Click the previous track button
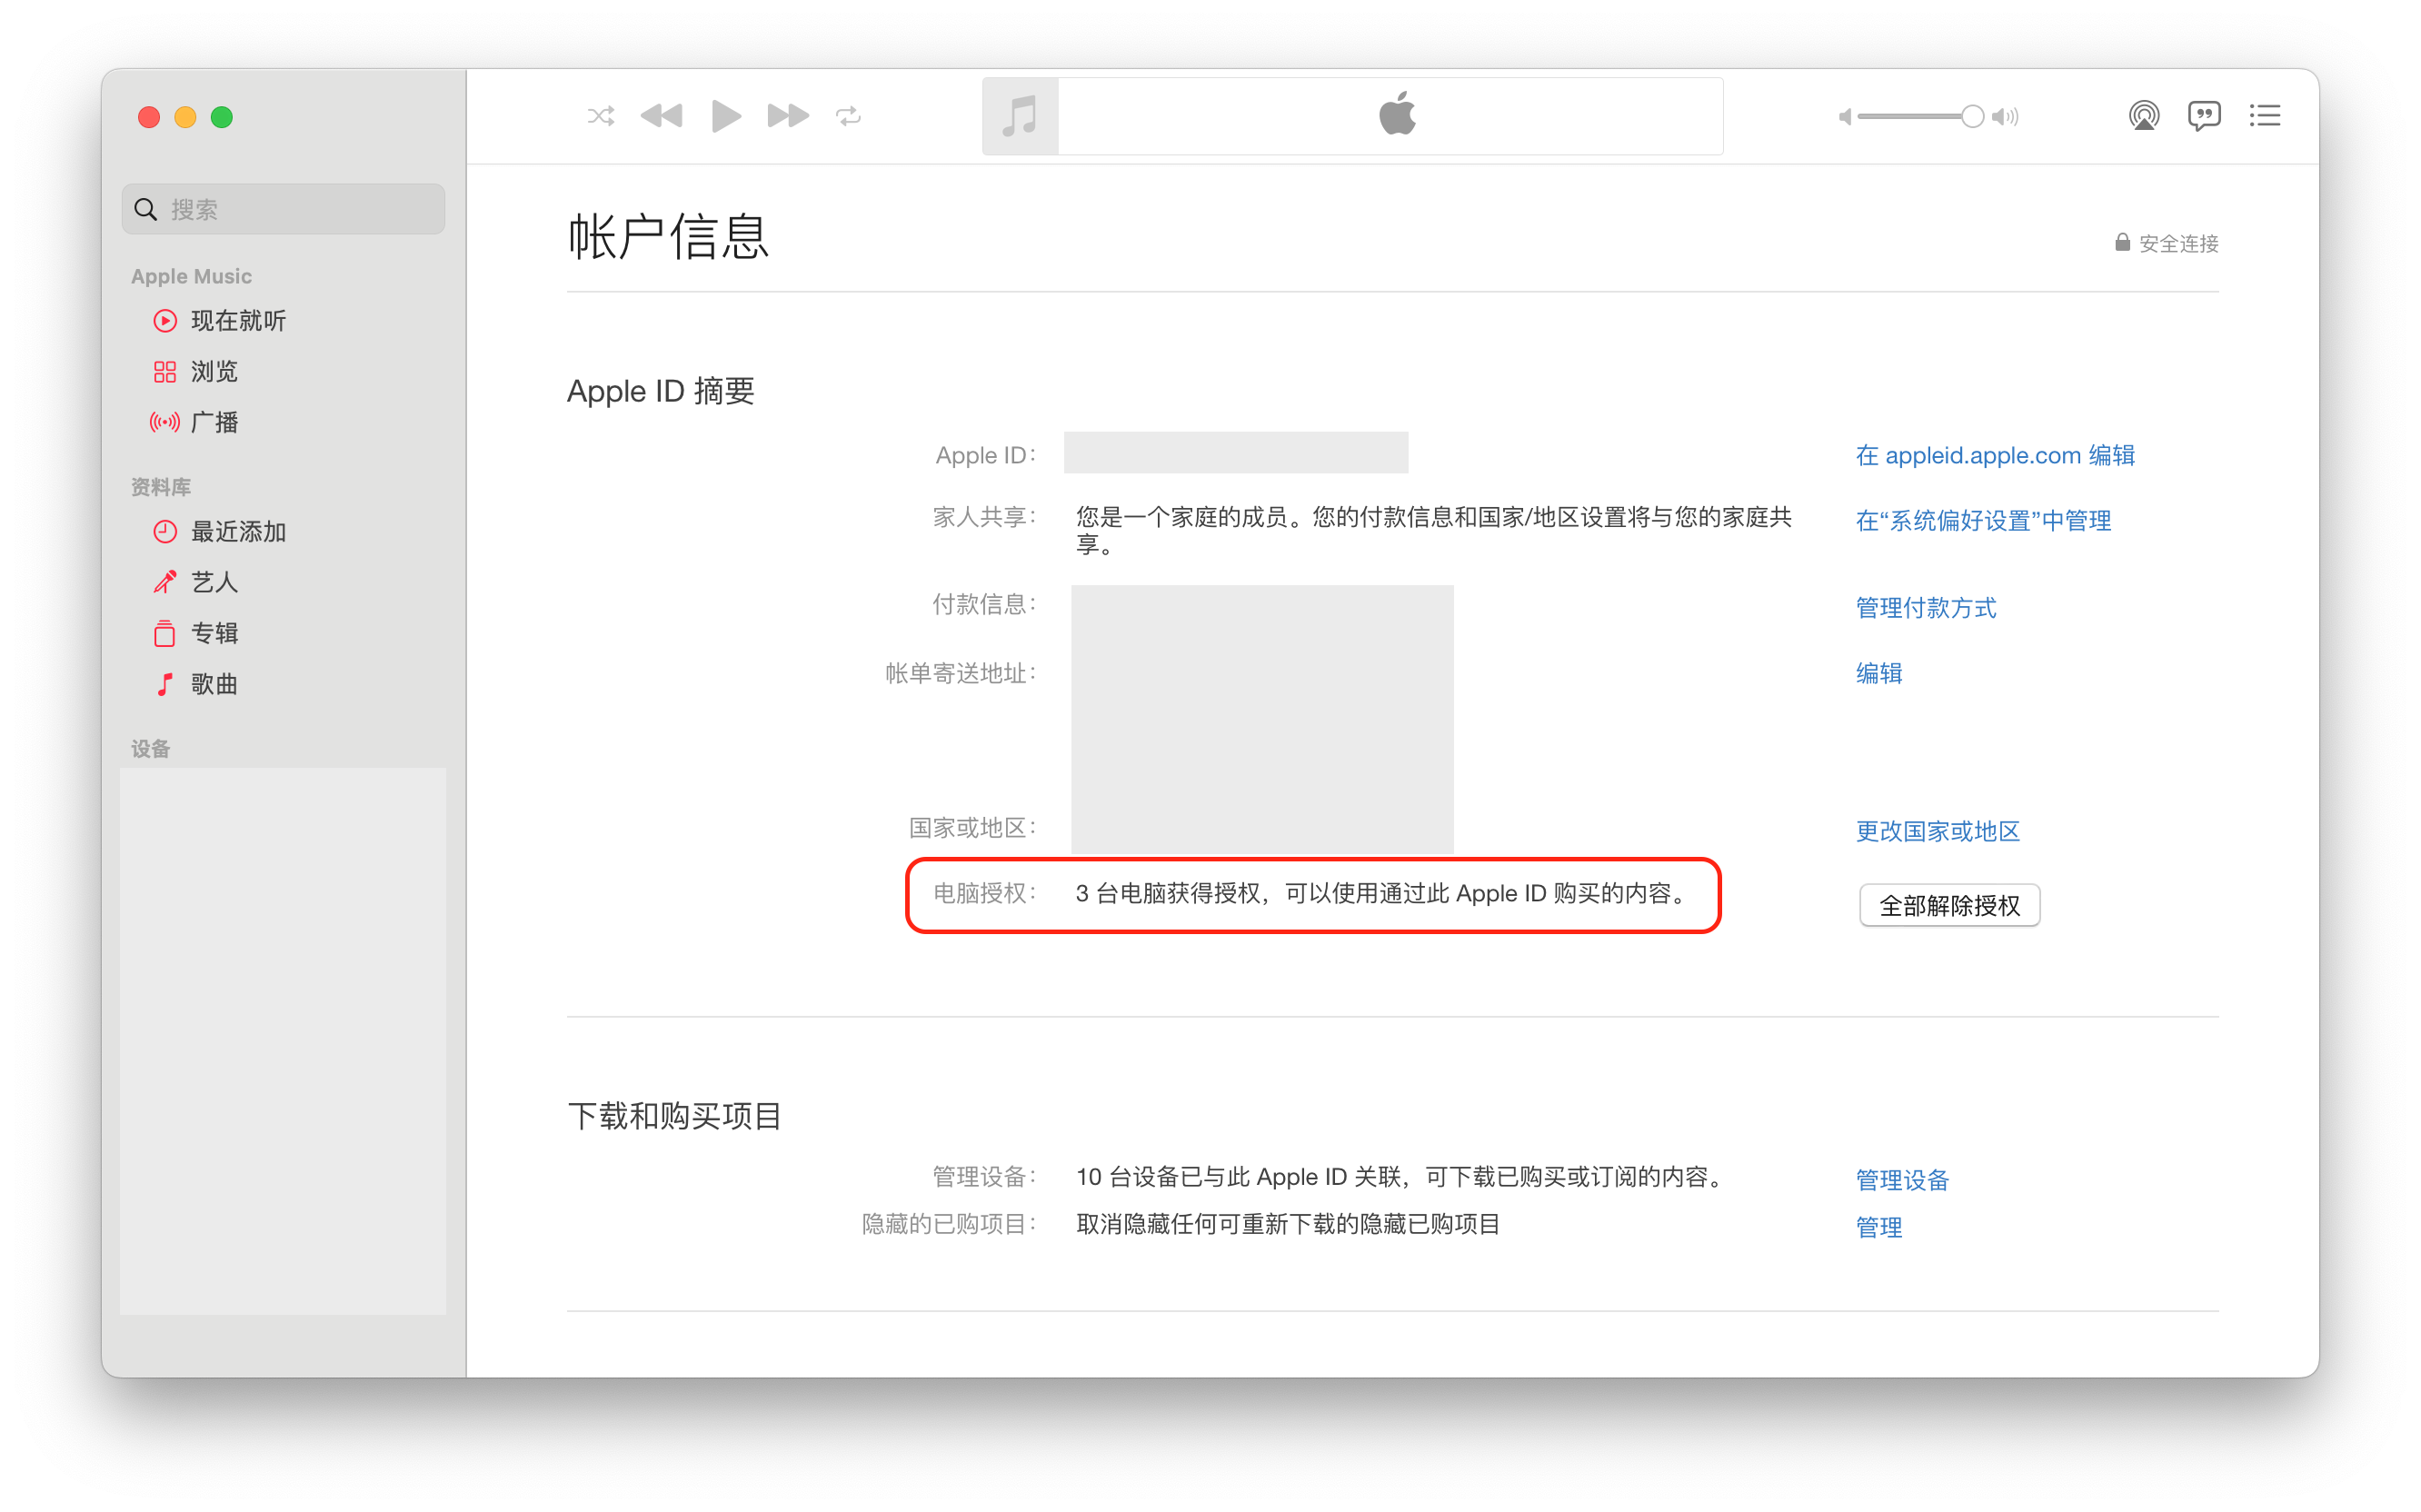 tap(661, 116)
